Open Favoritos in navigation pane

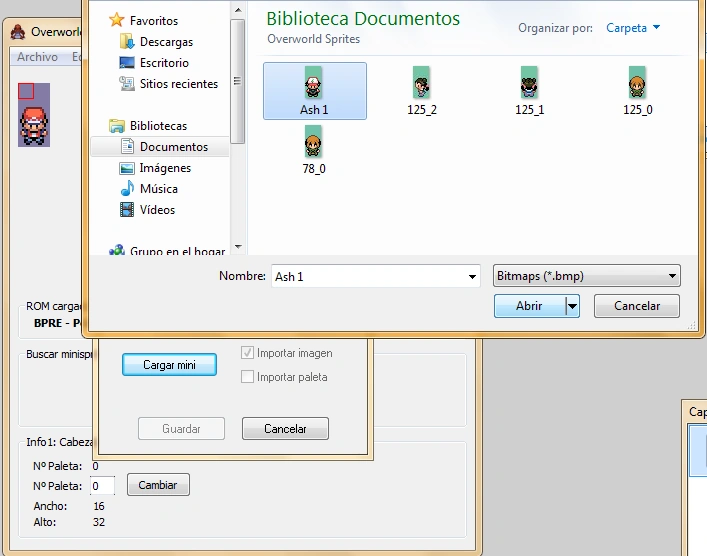pos(154,20)
